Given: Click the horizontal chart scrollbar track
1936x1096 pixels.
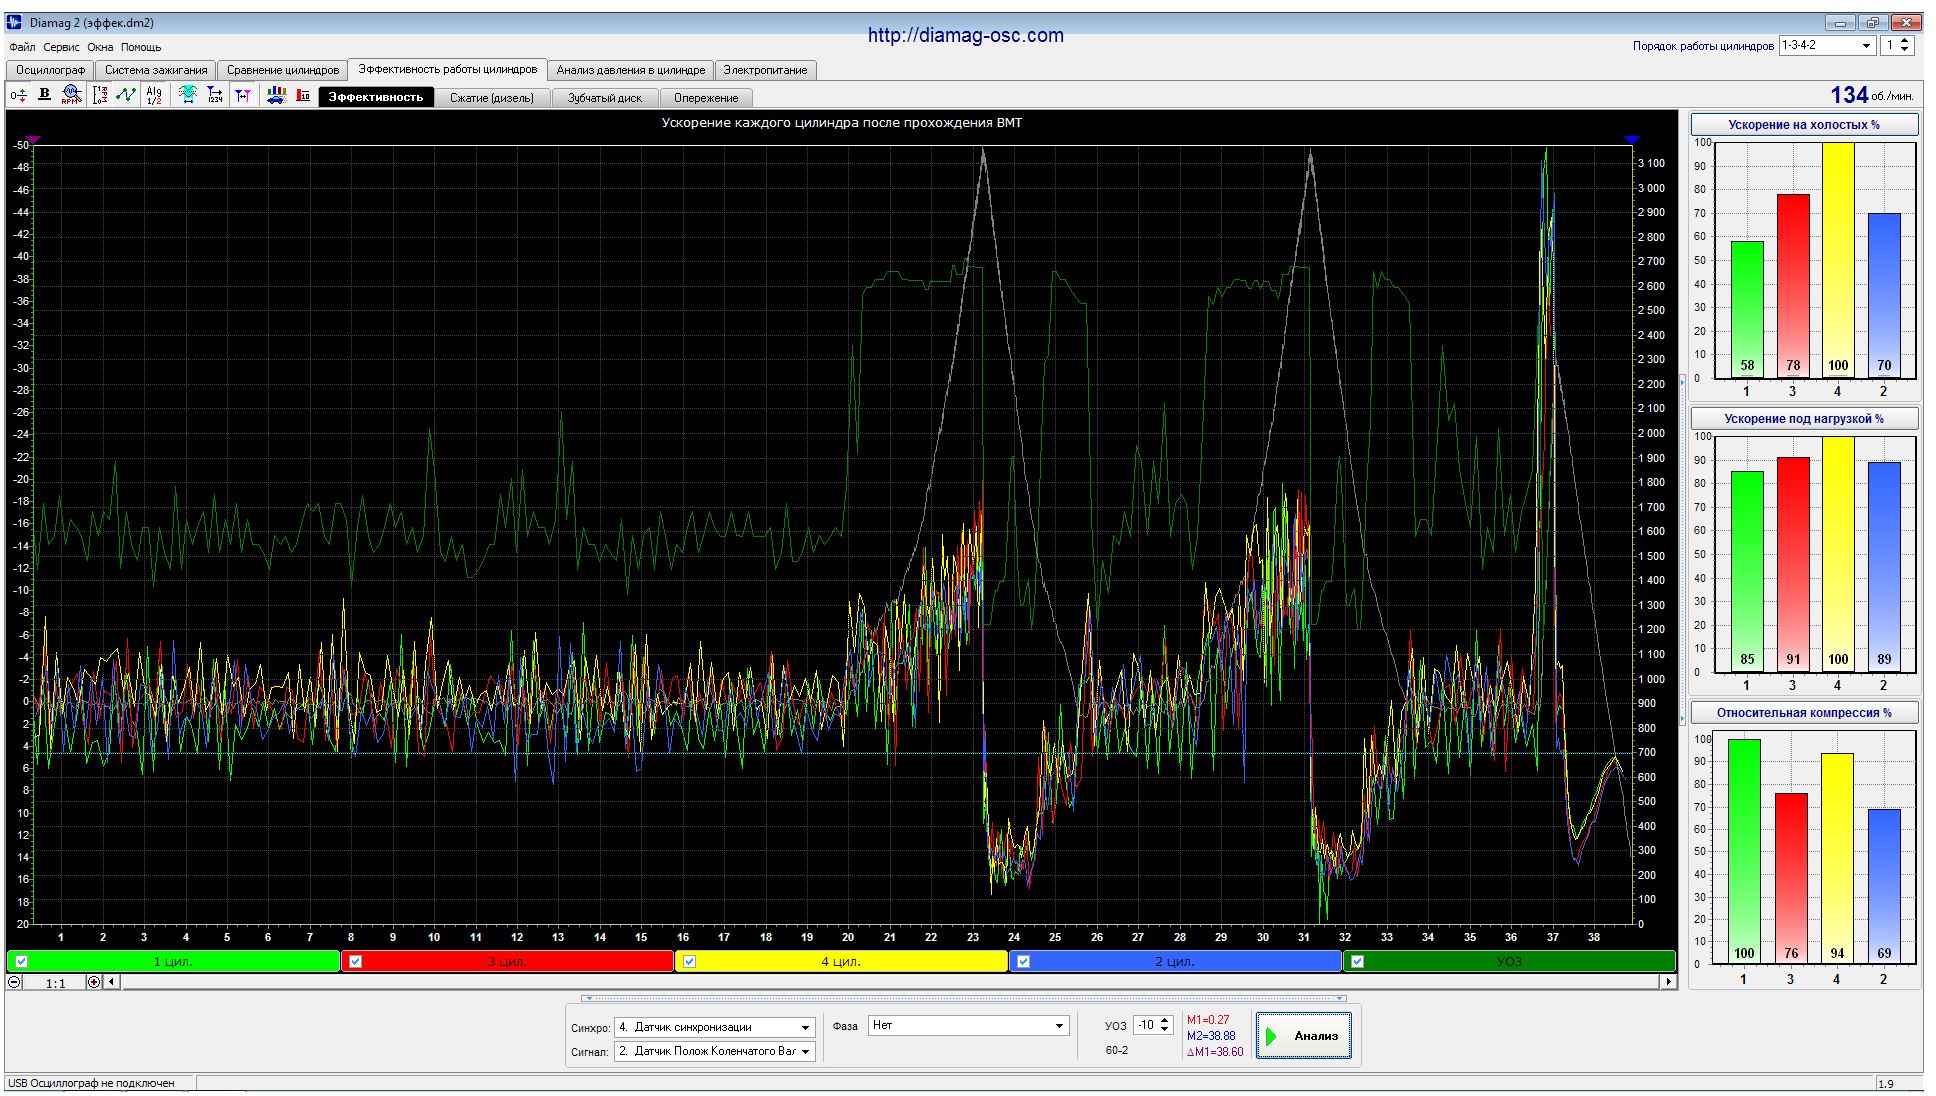Looking at the screenshot, I should (890, 982).
